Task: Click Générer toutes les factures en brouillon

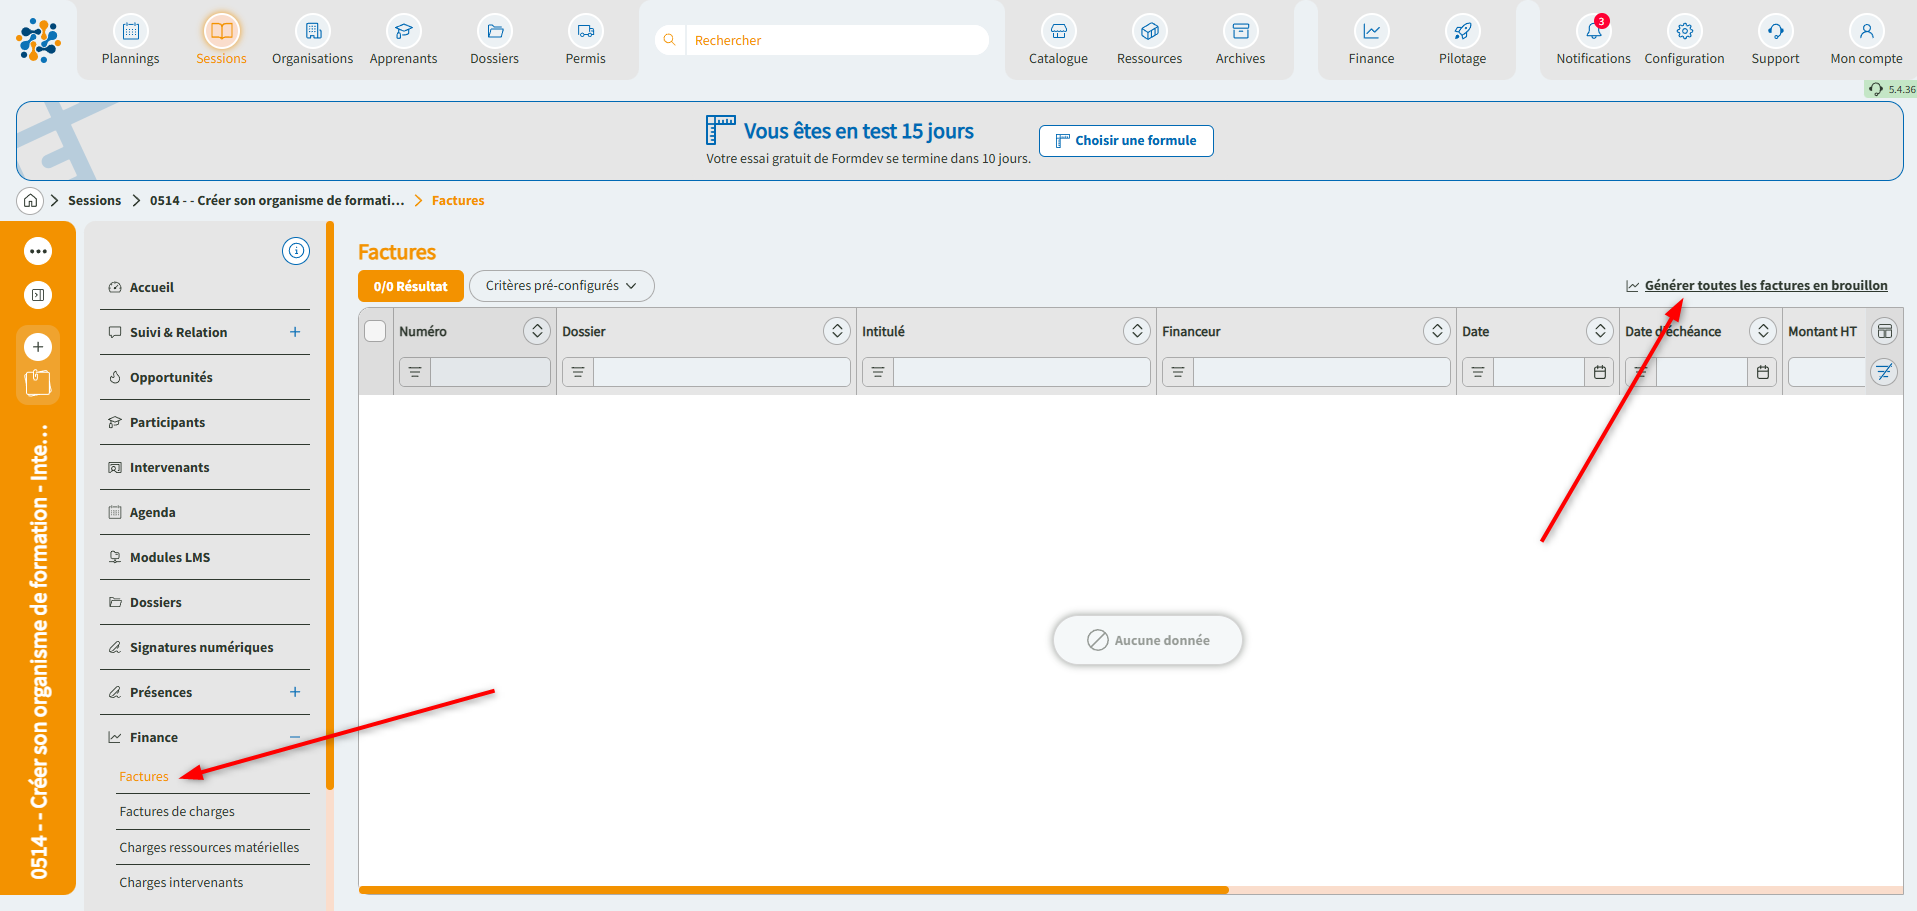Action: pyautogui.click(x=1765, y=286)
